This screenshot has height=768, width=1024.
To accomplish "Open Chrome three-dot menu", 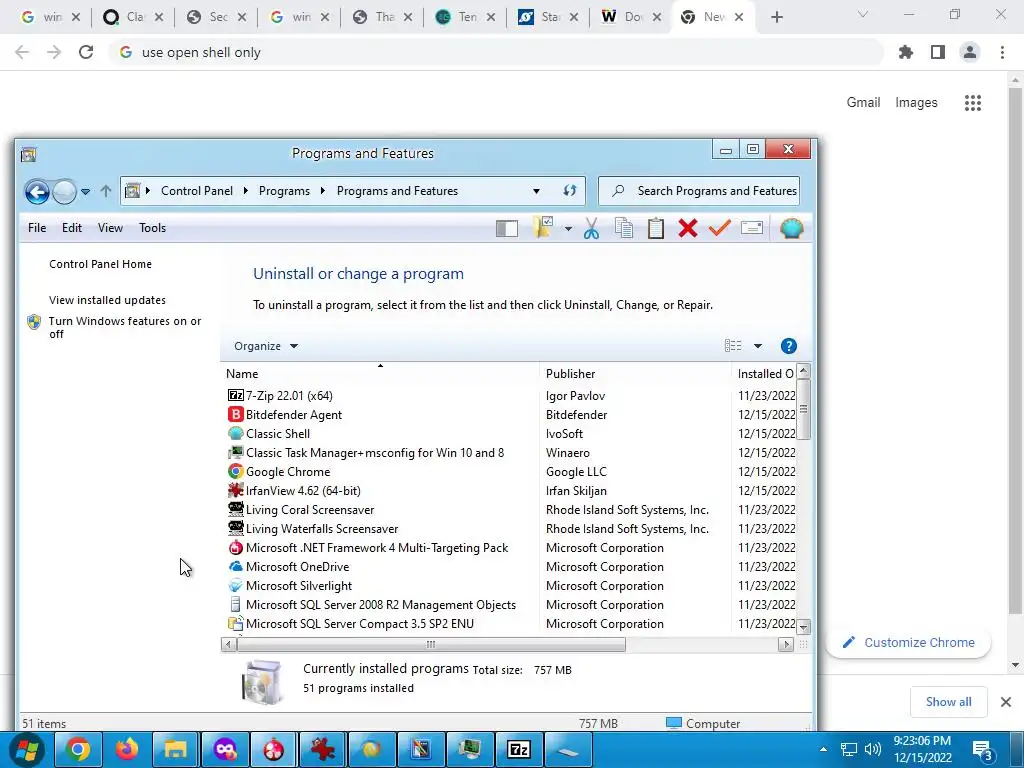I will coord(1002,52).
